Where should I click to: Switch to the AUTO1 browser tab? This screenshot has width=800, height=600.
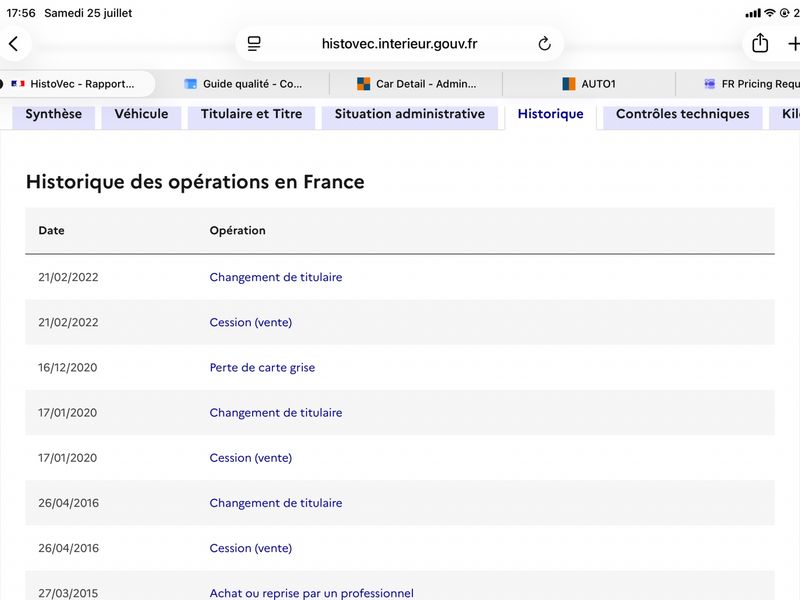point(589,84)
